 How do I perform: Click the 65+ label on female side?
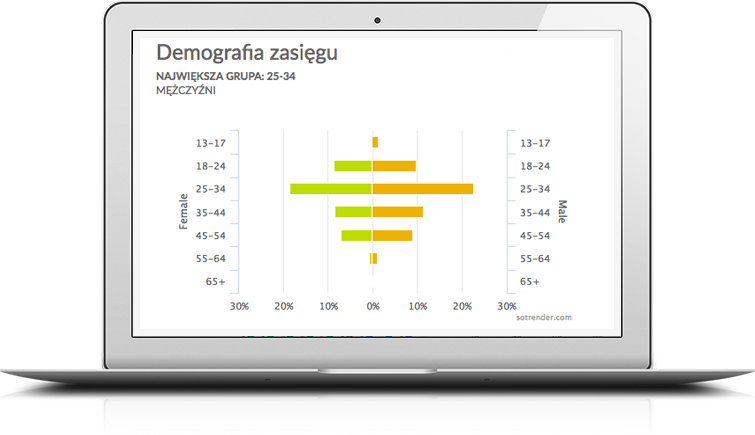point(216,282)
